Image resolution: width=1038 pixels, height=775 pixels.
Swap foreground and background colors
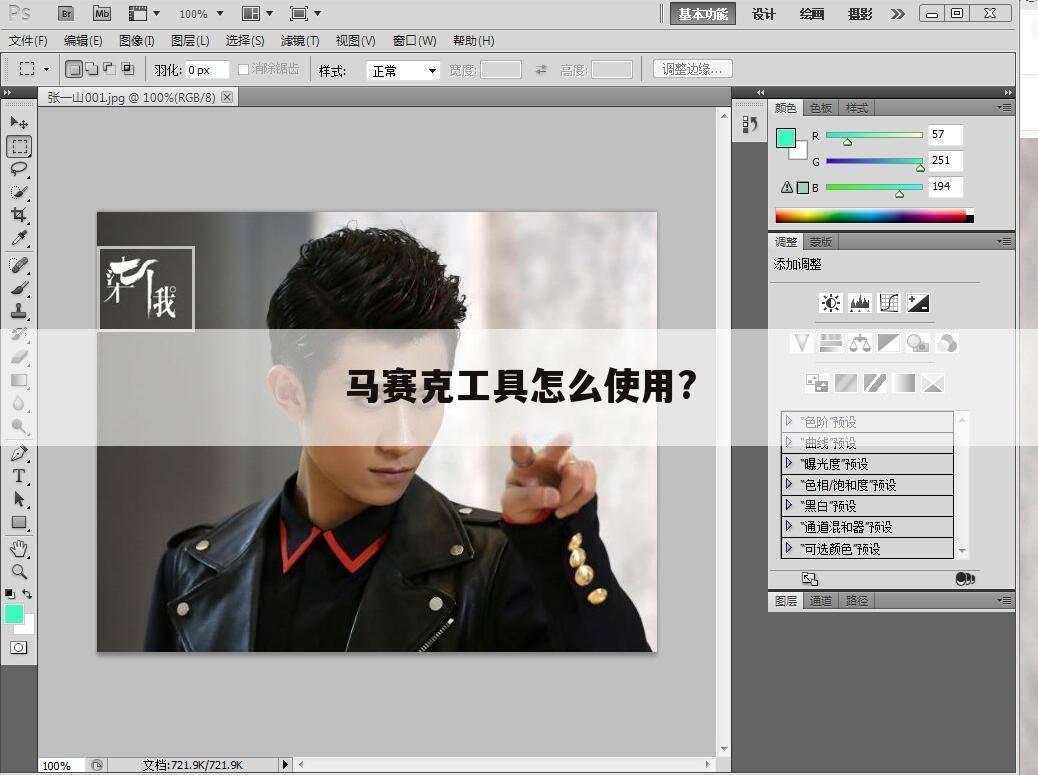click(x=27, y=594)
